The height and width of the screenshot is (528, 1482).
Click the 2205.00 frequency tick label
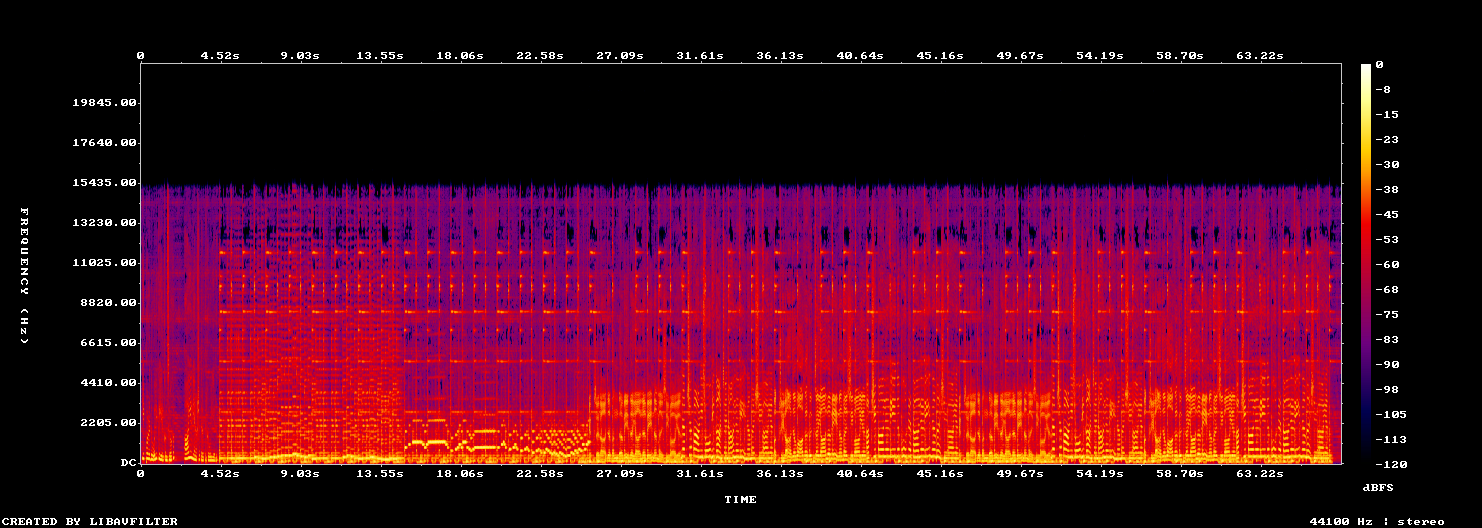pos(108,422)
